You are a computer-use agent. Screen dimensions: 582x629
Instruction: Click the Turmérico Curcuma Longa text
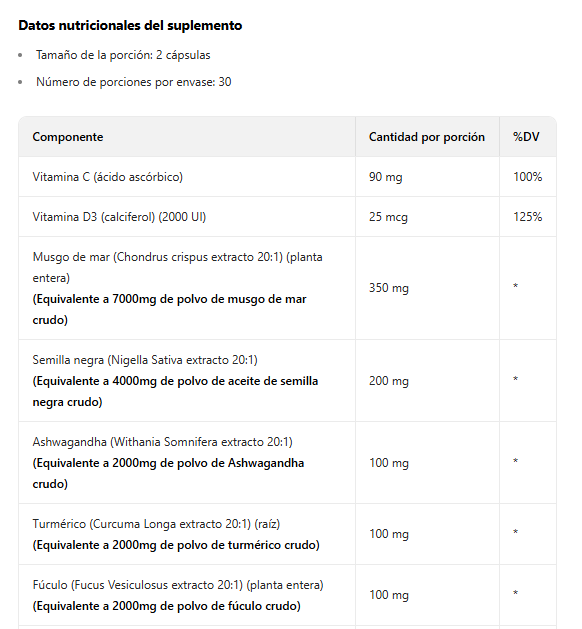pos(156,524)
